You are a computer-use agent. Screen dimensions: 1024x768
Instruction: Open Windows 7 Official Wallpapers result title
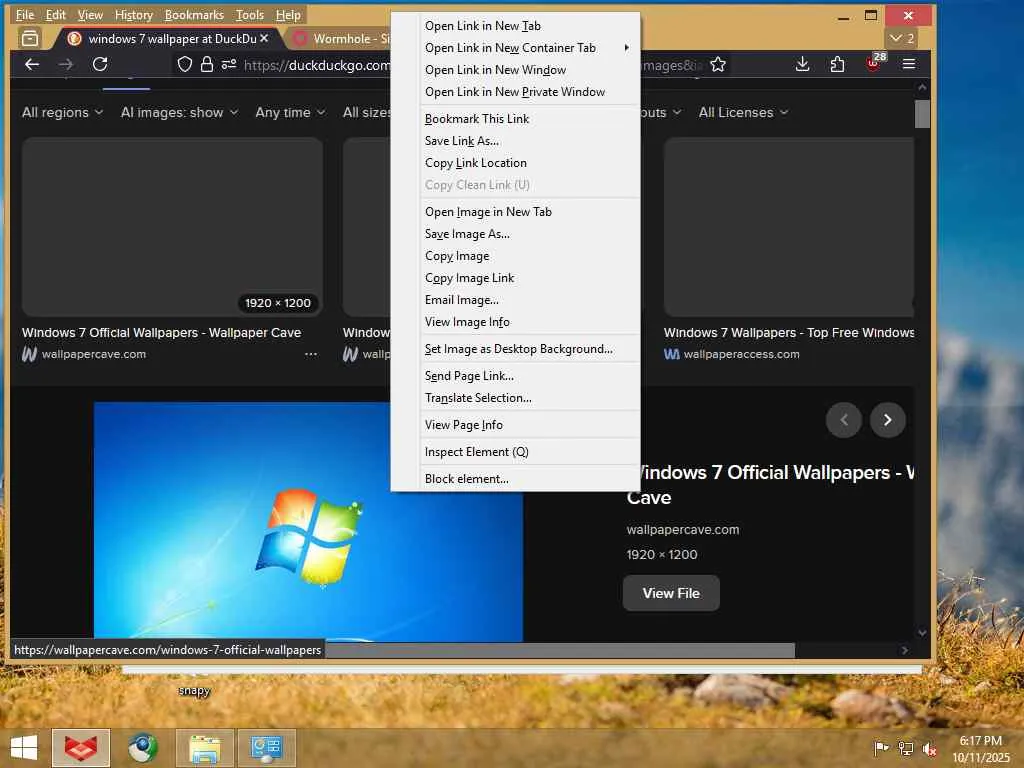[x=161, y=332]
